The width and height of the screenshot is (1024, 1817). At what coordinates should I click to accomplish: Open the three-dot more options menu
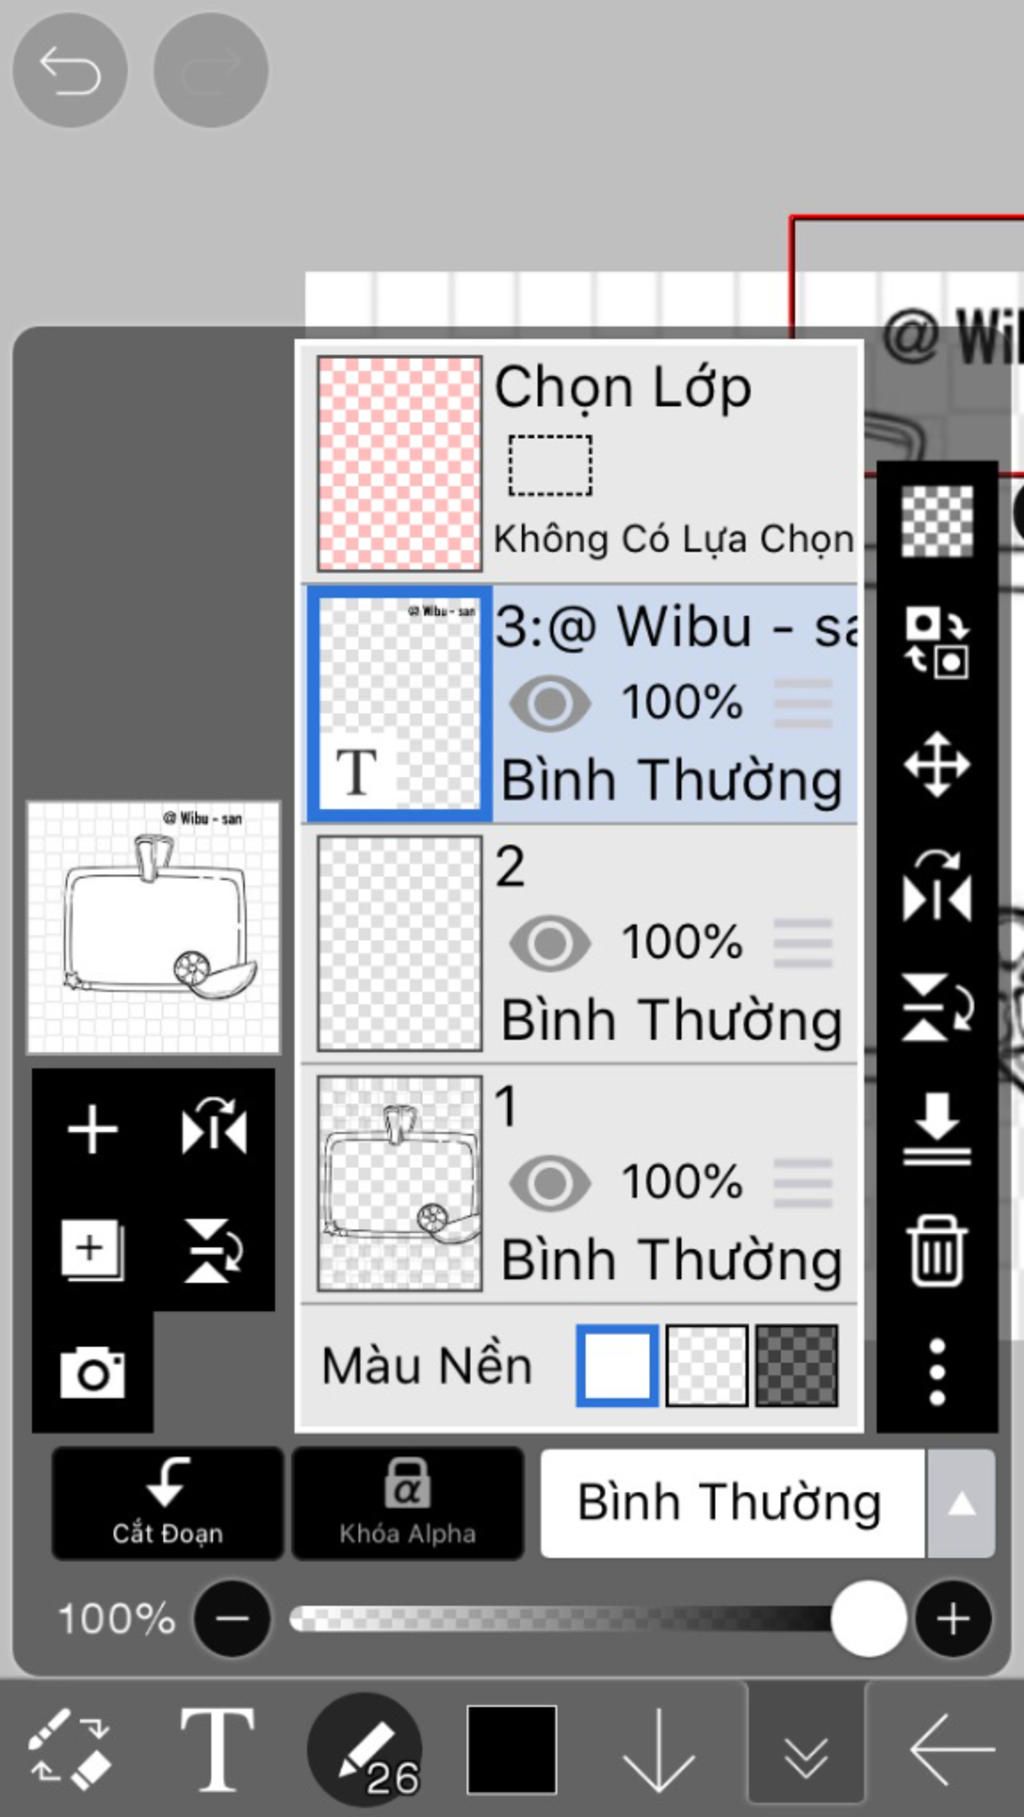click(x=937, y=1372)
